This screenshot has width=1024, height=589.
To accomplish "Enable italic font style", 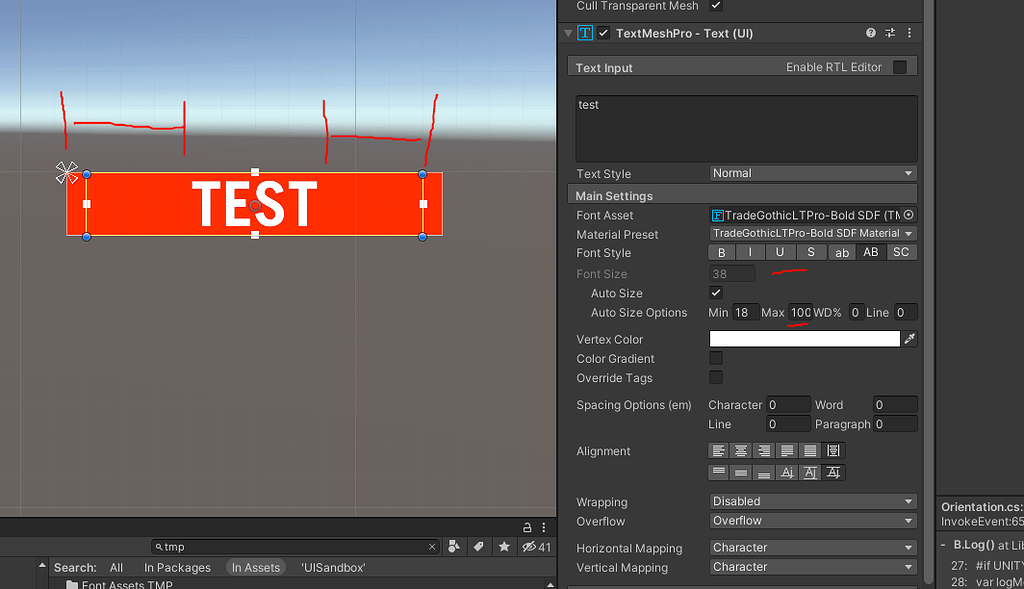I will tap(750, 252).
